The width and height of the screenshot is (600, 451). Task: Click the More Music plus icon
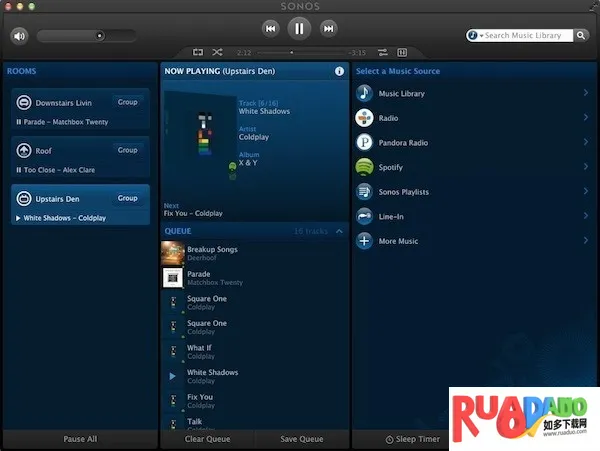coord(364,241)
